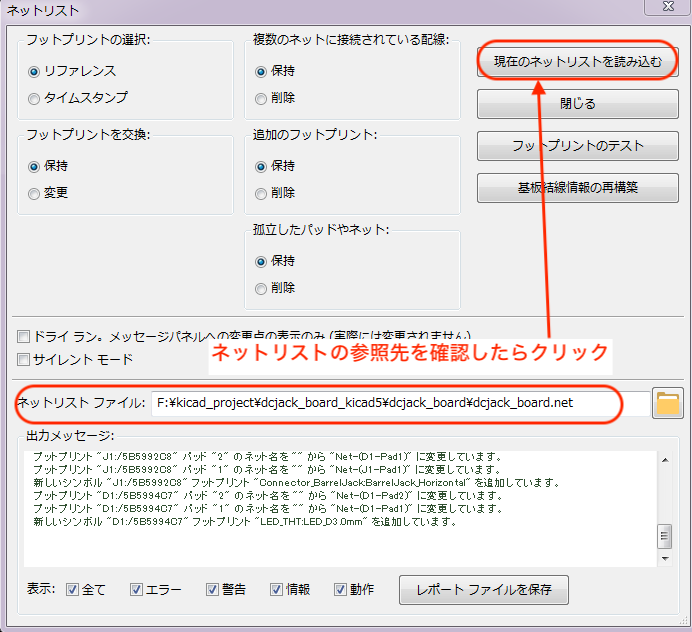
Task: Close the ネットリスト dialog window
Action: coord(668,7)
